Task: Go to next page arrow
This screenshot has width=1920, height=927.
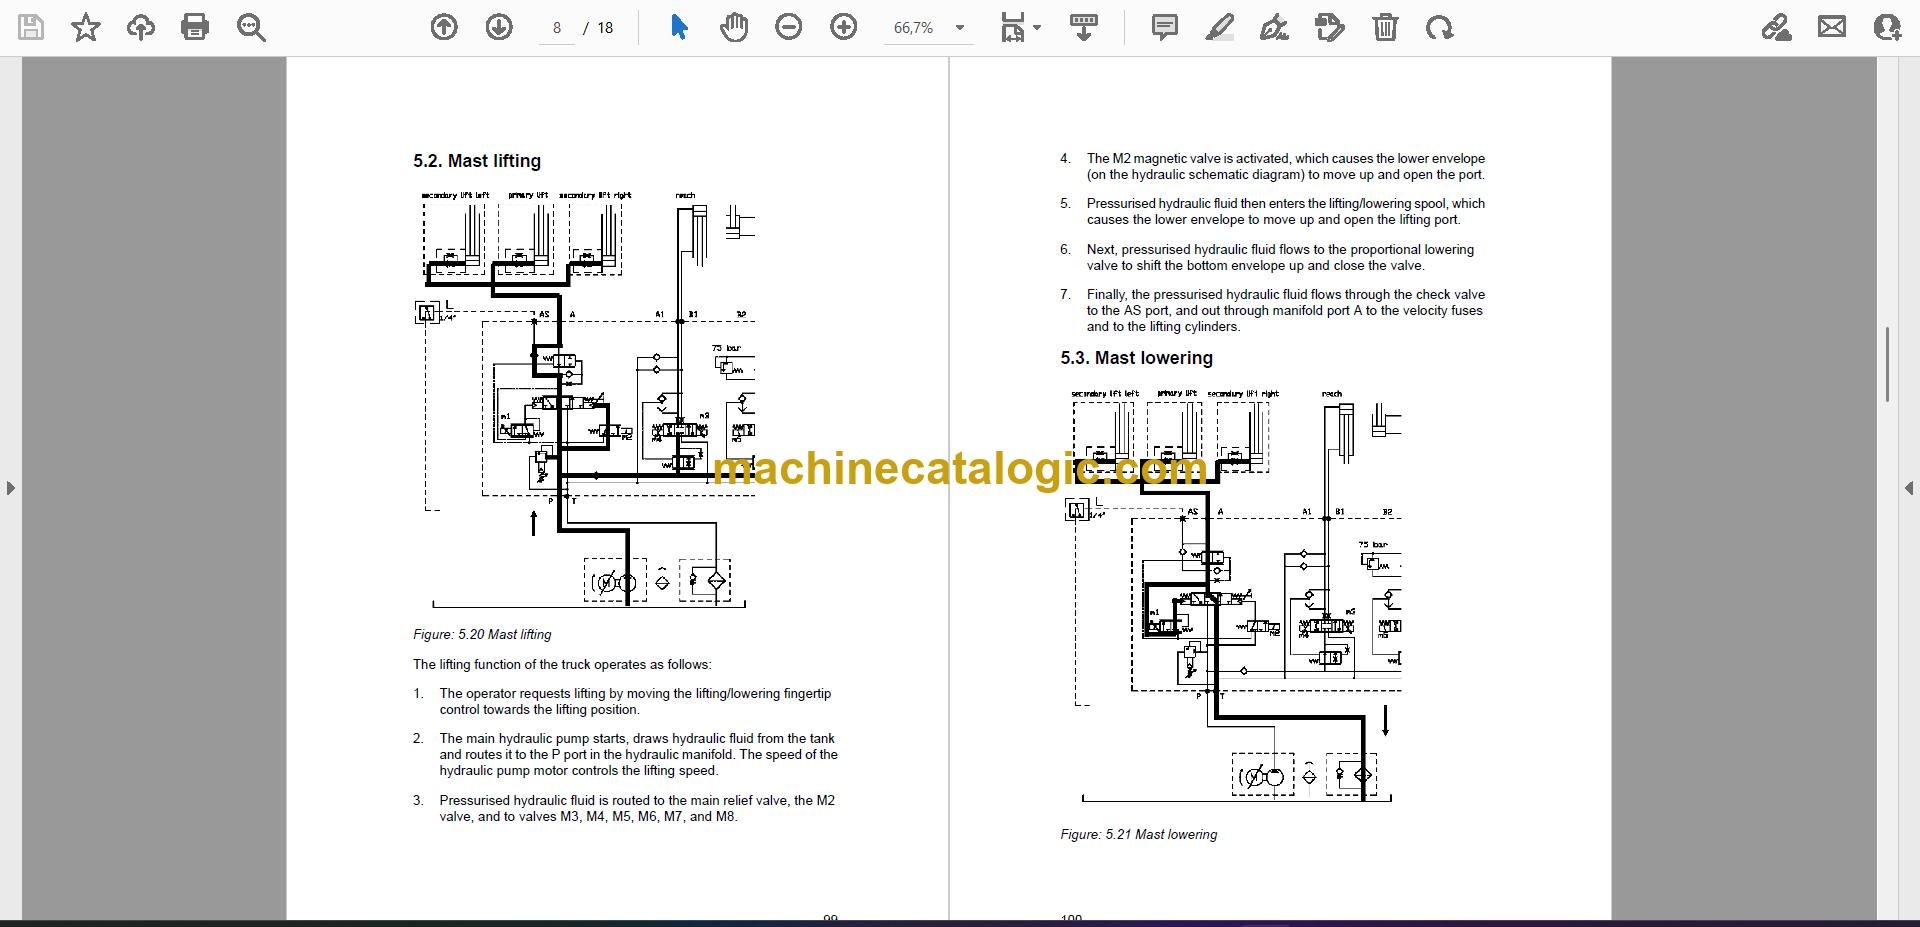Action: pos(499,27)
